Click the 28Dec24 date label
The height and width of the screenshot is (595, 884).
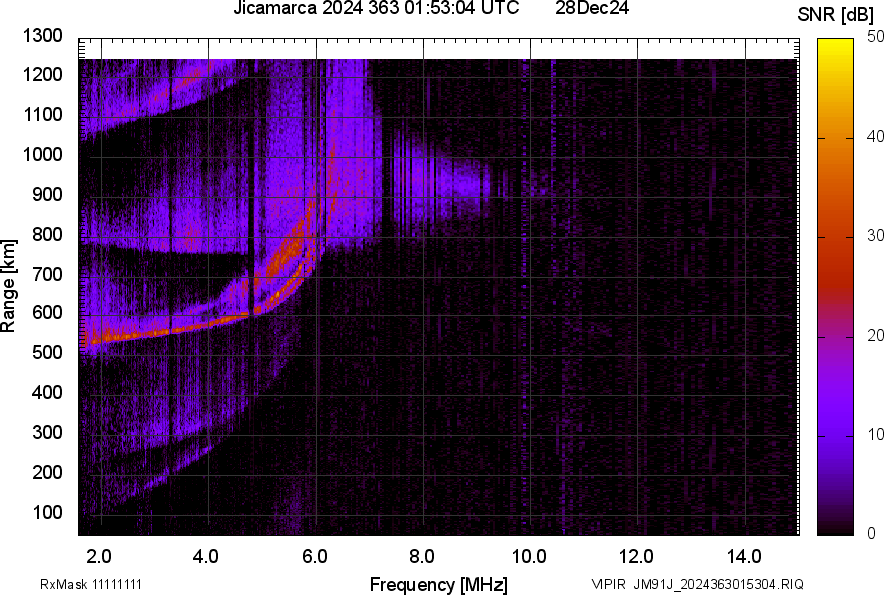click(592, 9)
